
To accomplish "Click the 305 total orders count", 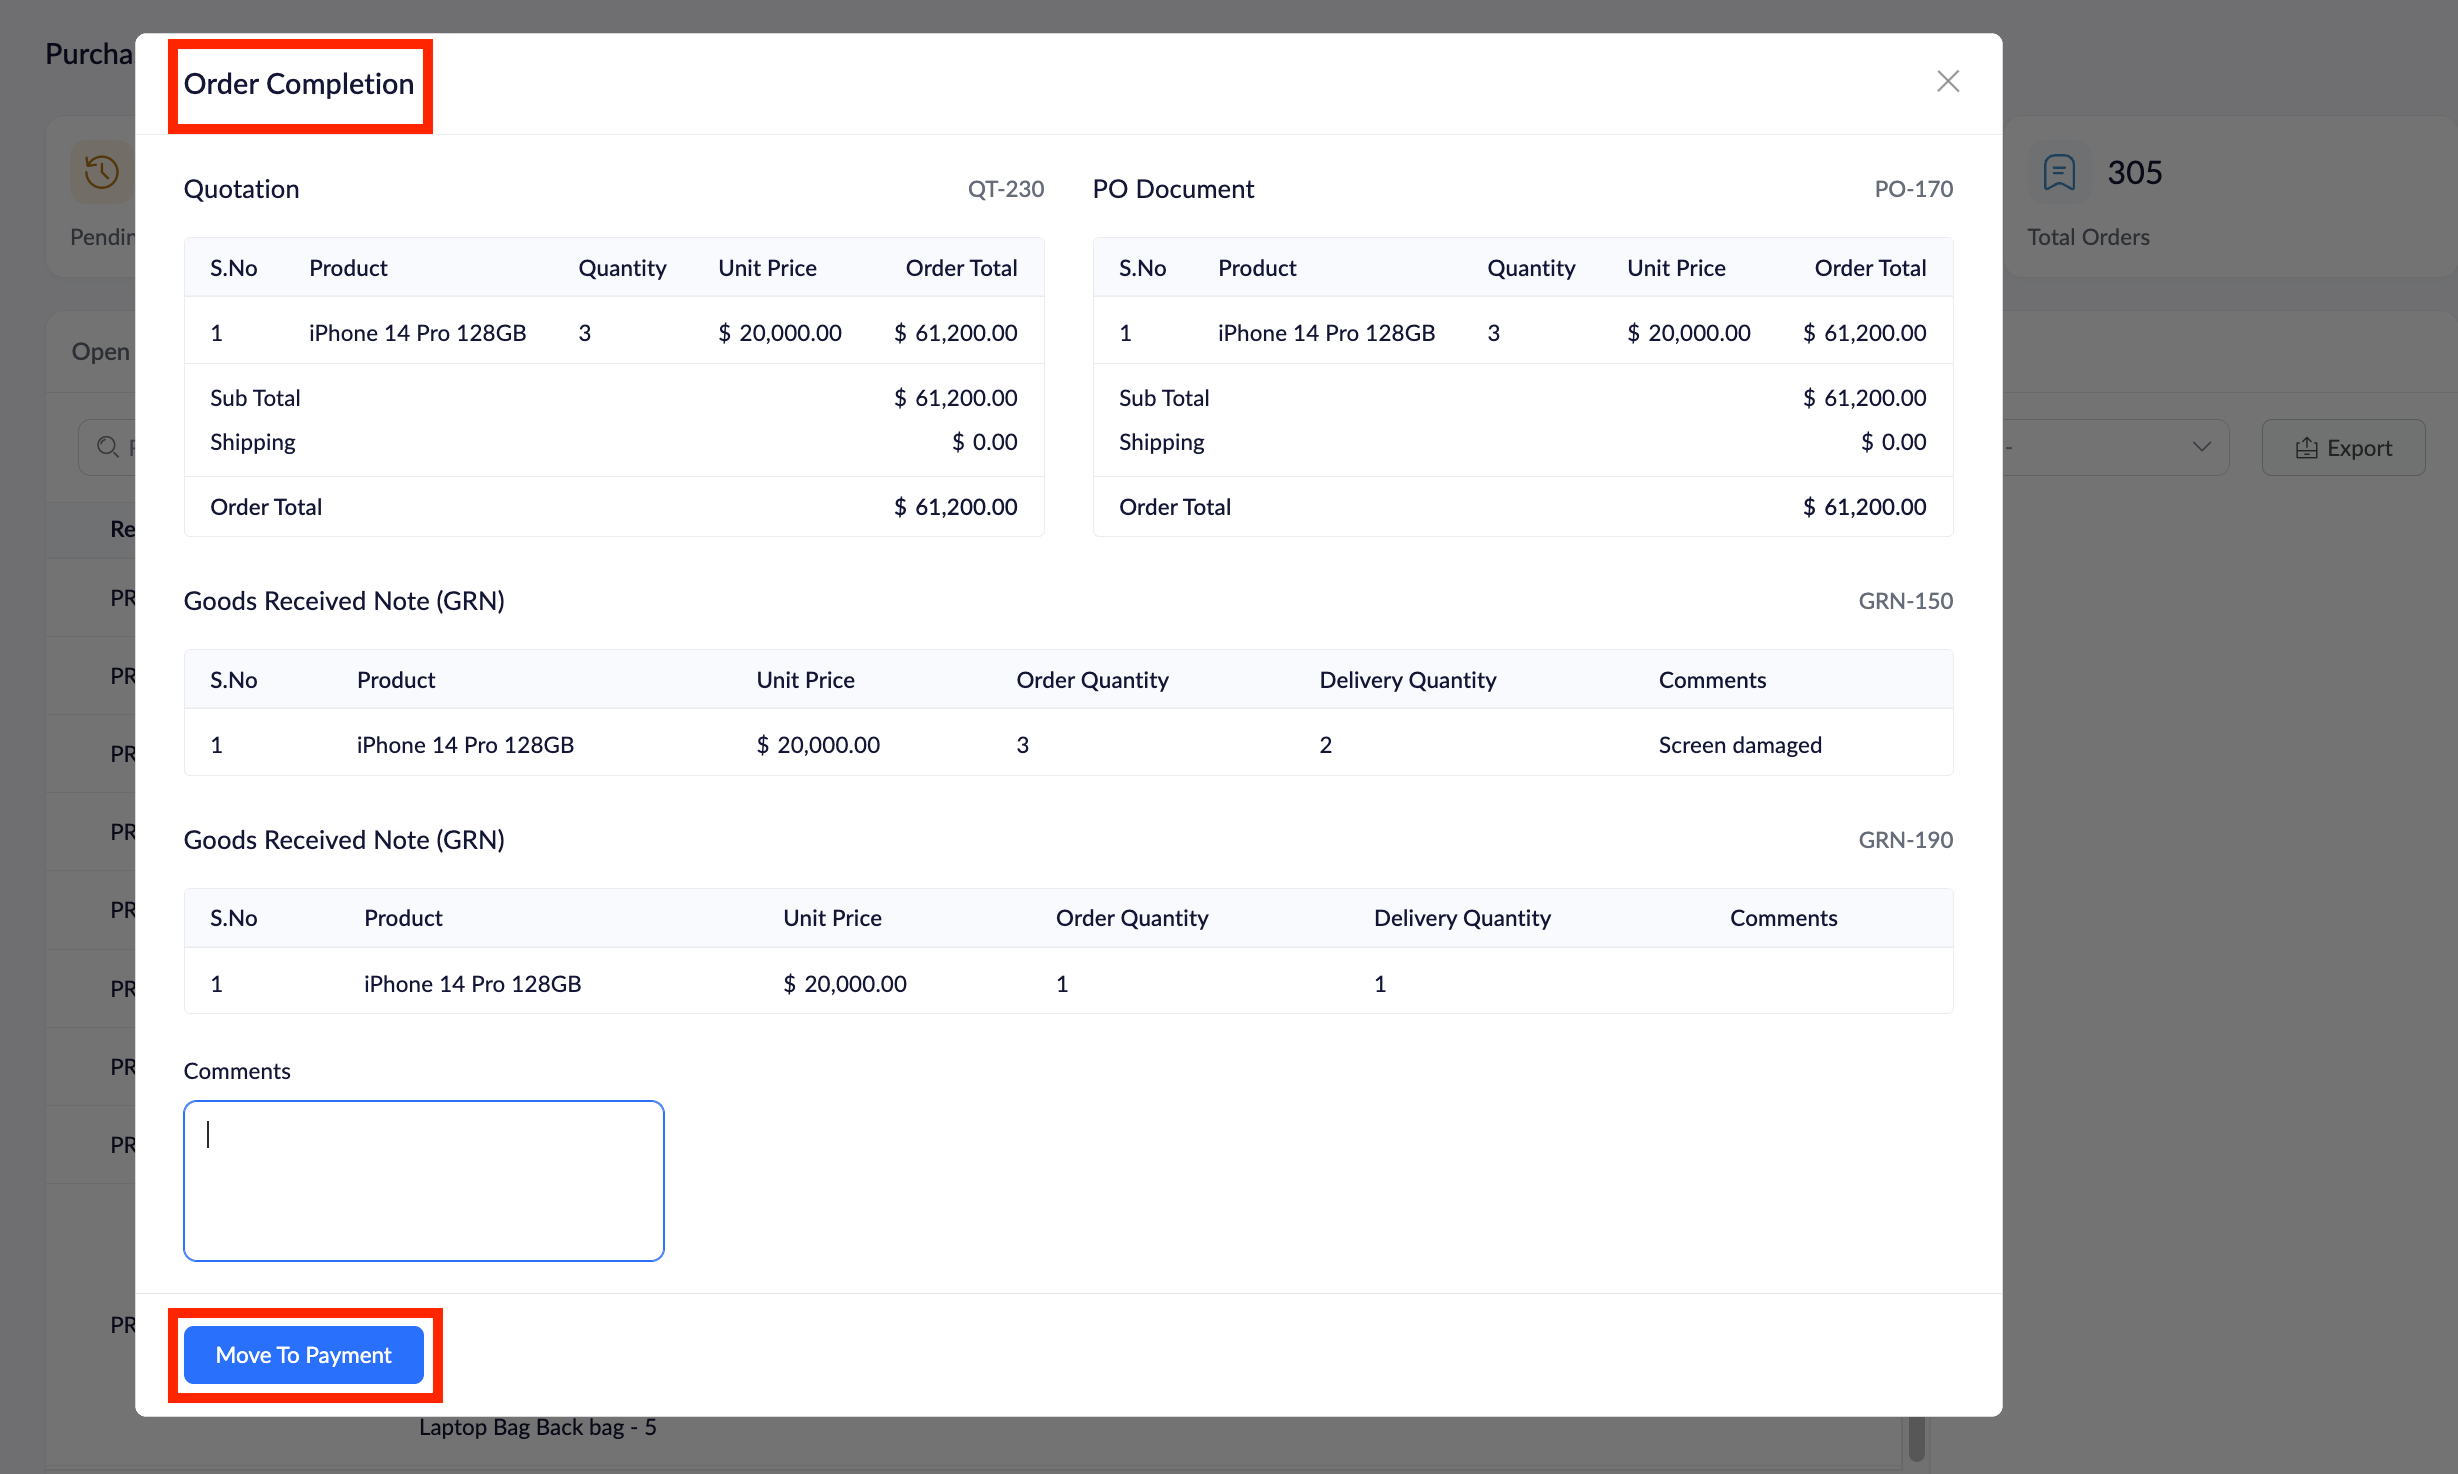I will tap(2134, 172).
